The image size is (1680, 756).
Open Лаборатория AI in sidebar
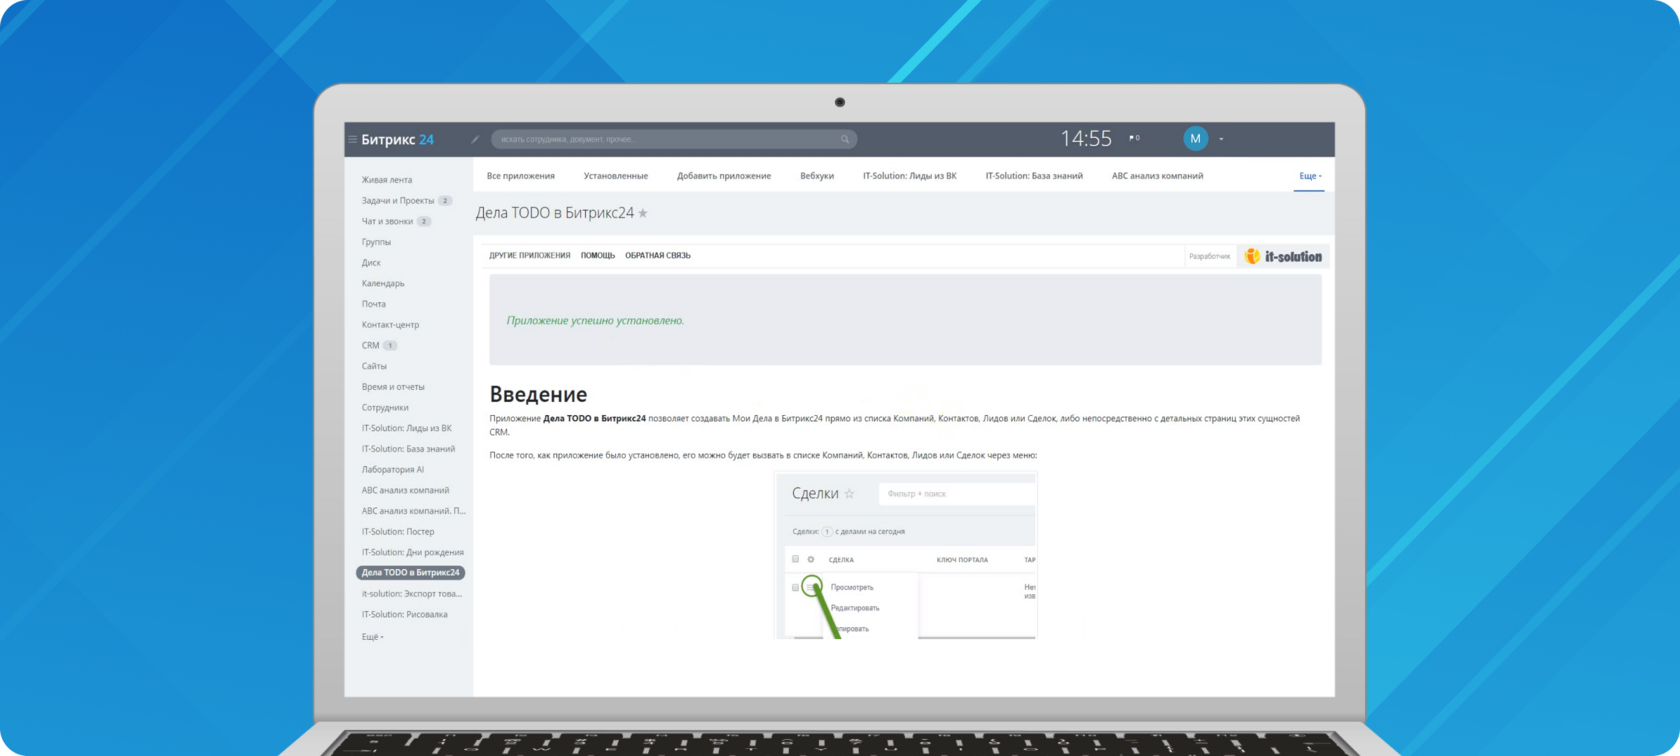point(393,470)
